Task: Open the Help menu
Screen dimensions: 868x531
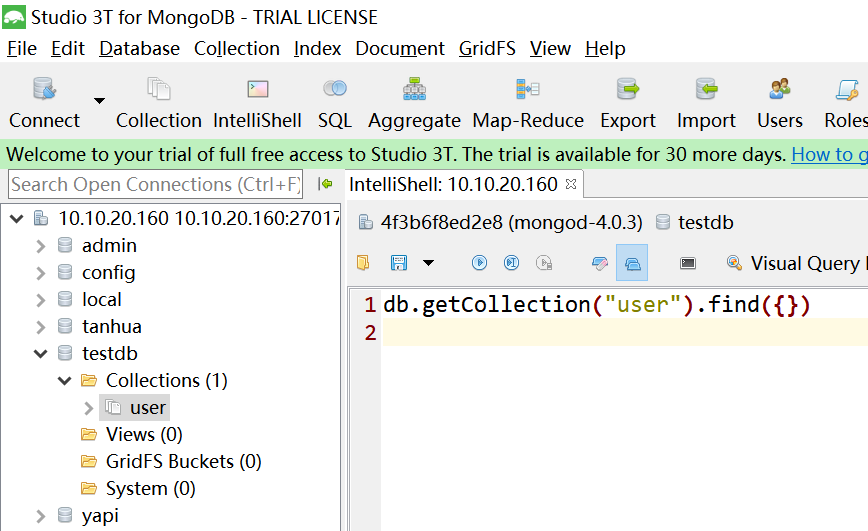Action: [605, 49]
